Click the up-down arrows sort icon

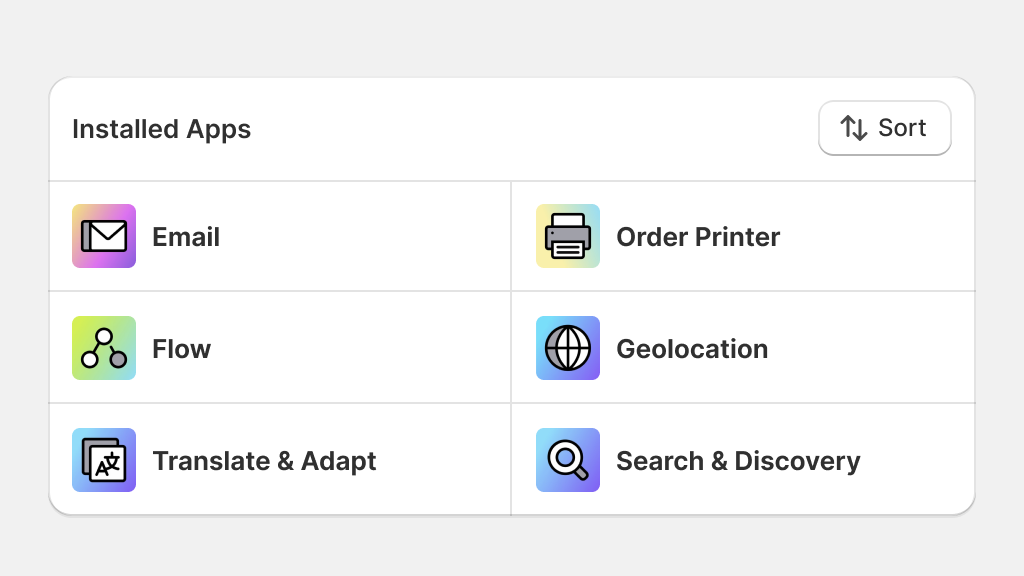click(854, 128)
